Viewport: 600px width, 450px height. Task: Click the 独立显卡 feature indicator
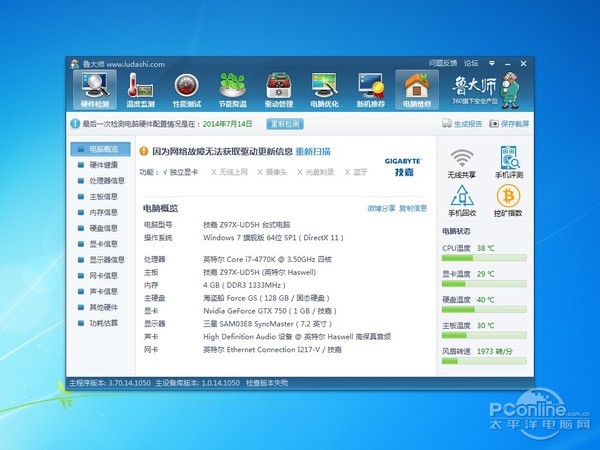(180, 172)
